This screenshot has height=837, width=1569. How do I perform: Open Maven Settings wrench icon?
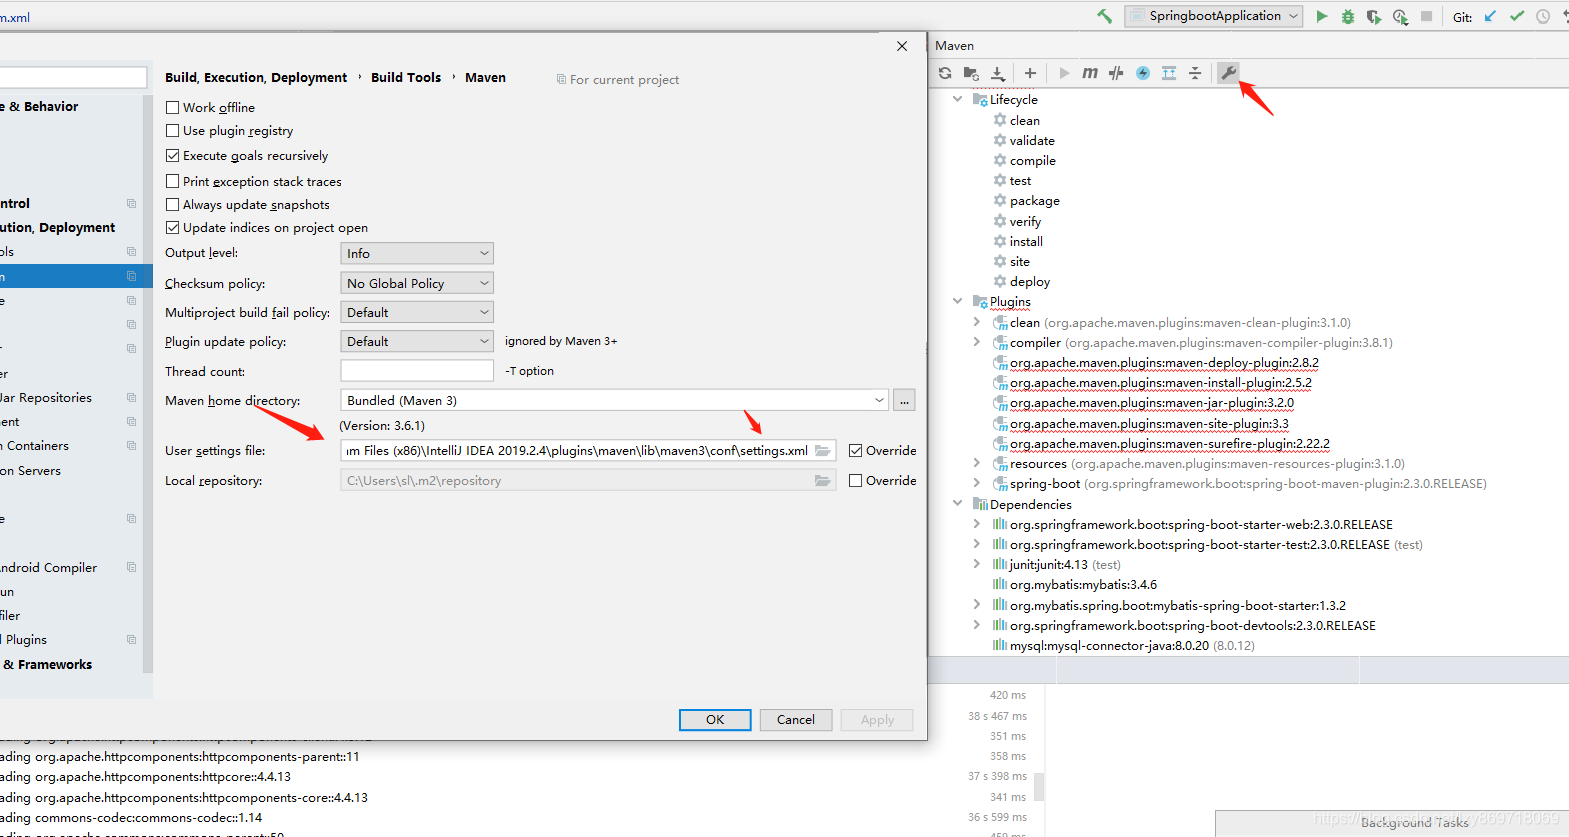tap(1229, 73)
